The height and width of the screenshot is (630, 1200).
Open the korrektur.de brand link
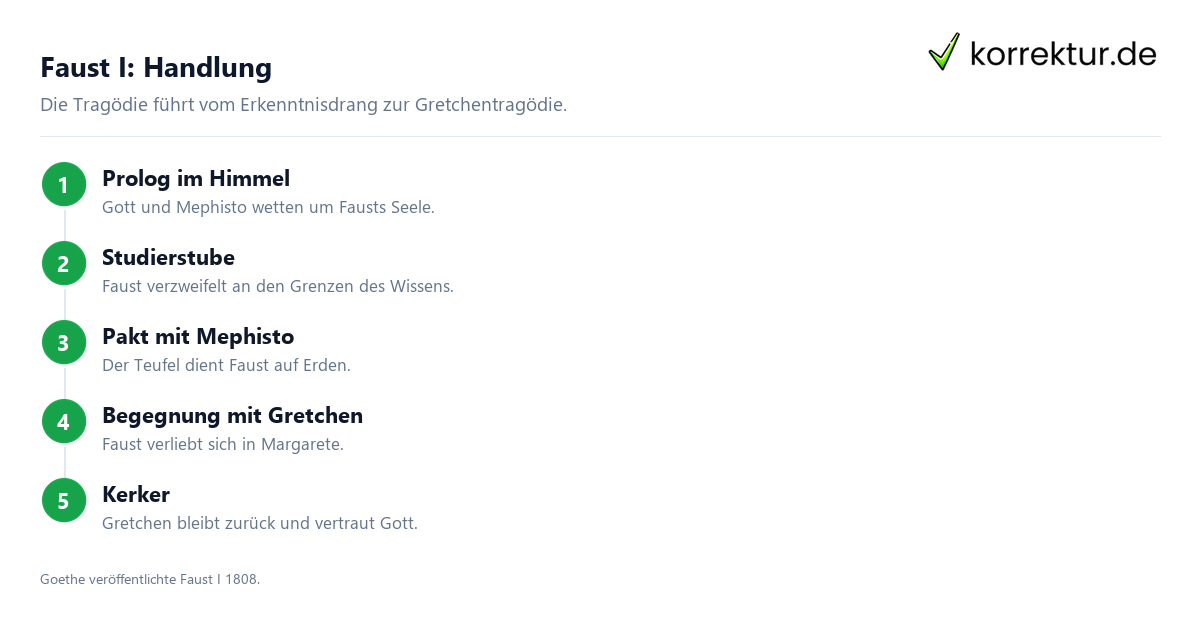(1043, 52)
